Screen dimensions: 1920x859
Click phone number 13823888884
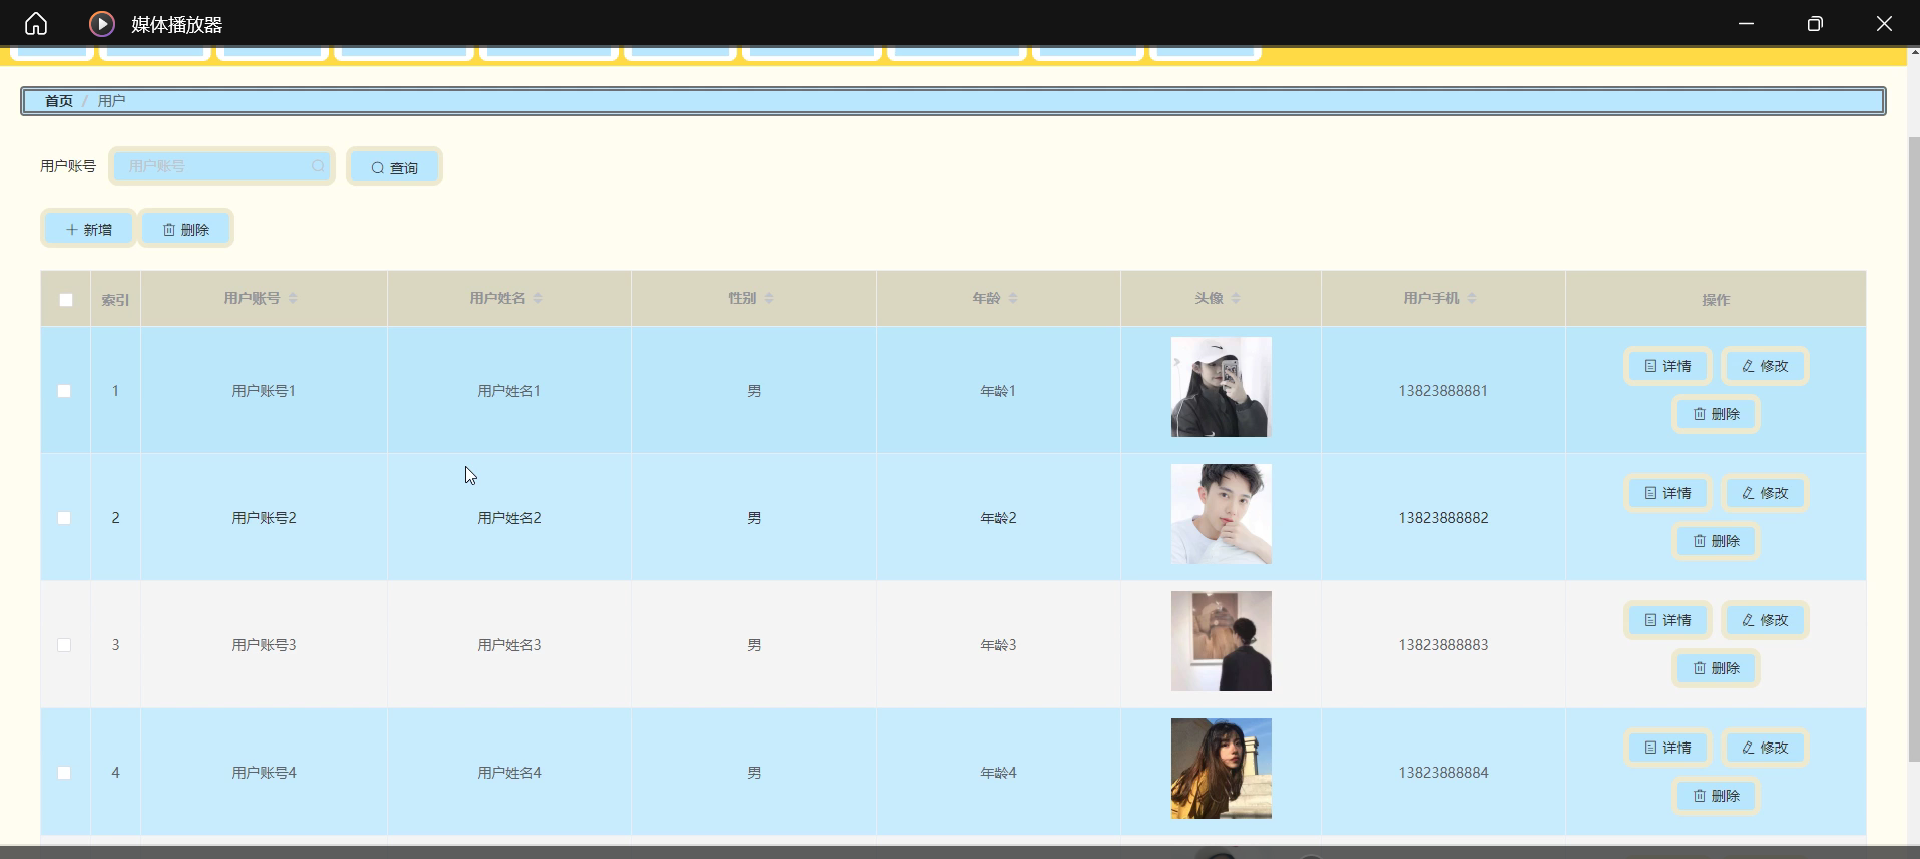tap(1443, 773)
